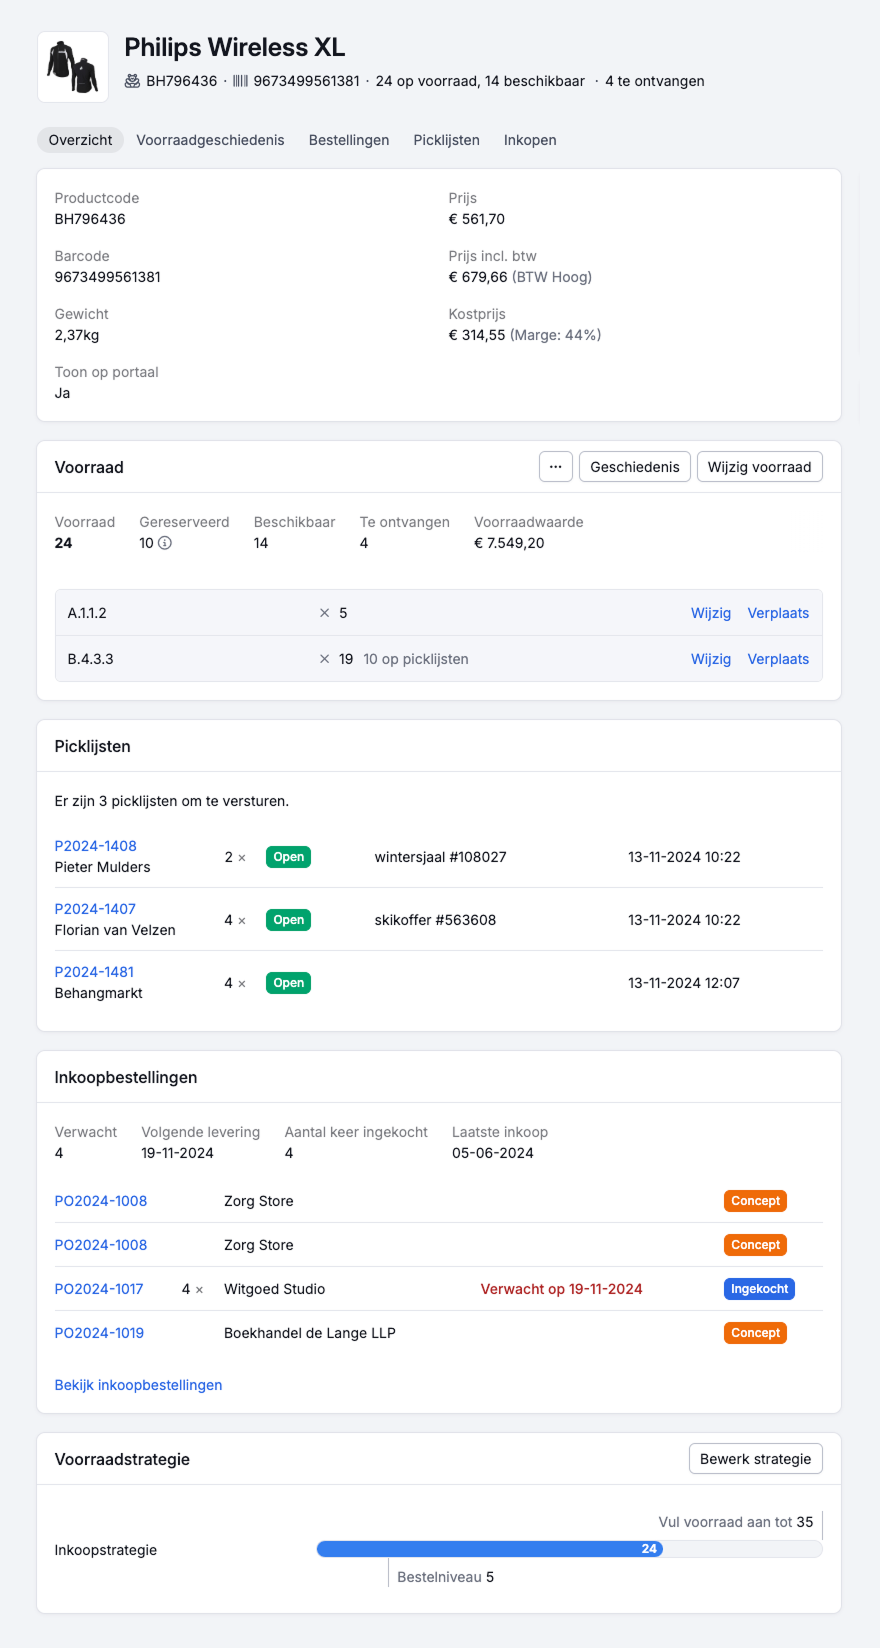Click the Wijzig voorraad button
Screen dimensions: 880x1648
pyautogui.click(x=760, y=467)
